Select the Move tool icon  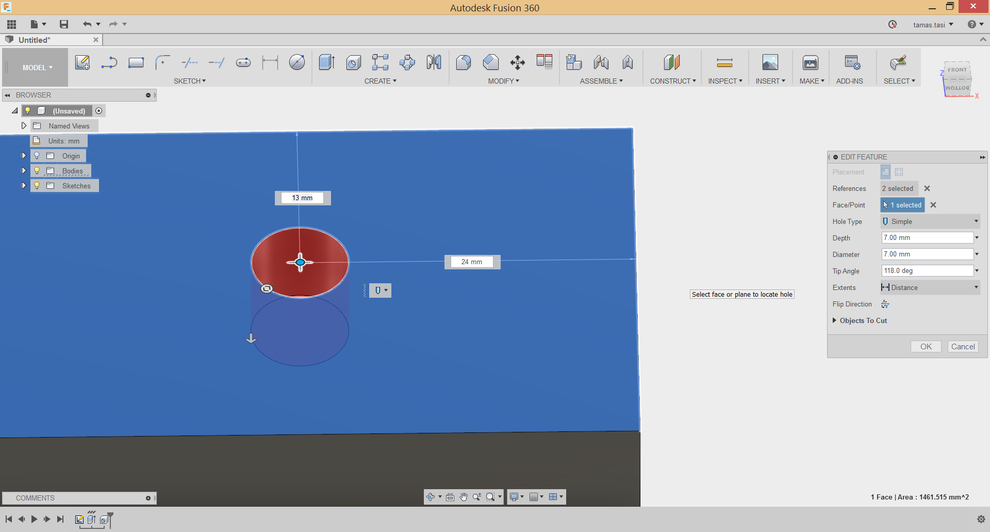[x=518, y=62]
